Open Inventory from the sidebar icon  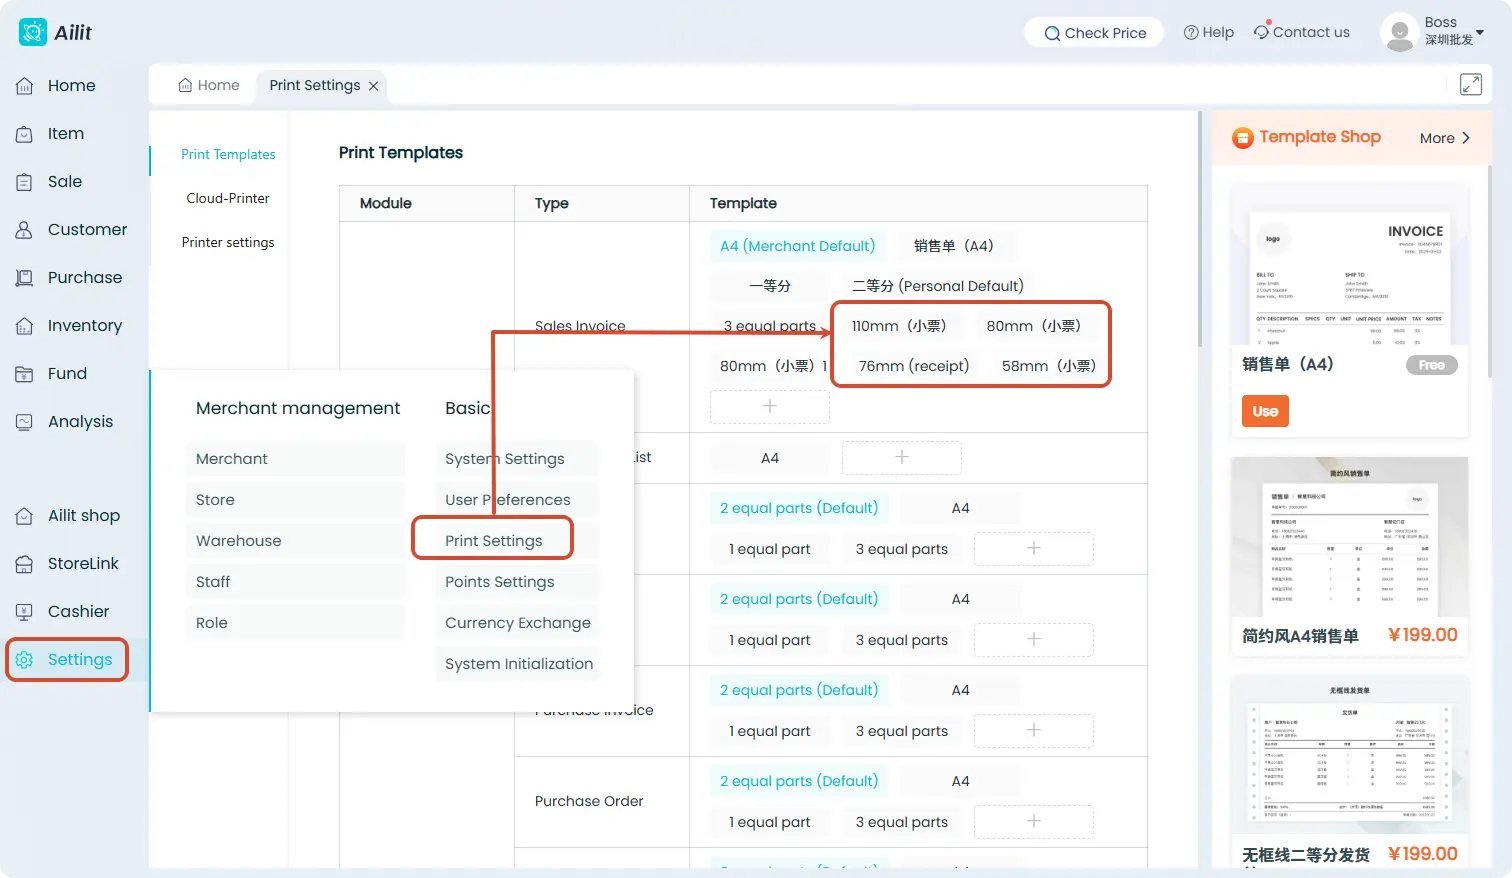point(25,326)
